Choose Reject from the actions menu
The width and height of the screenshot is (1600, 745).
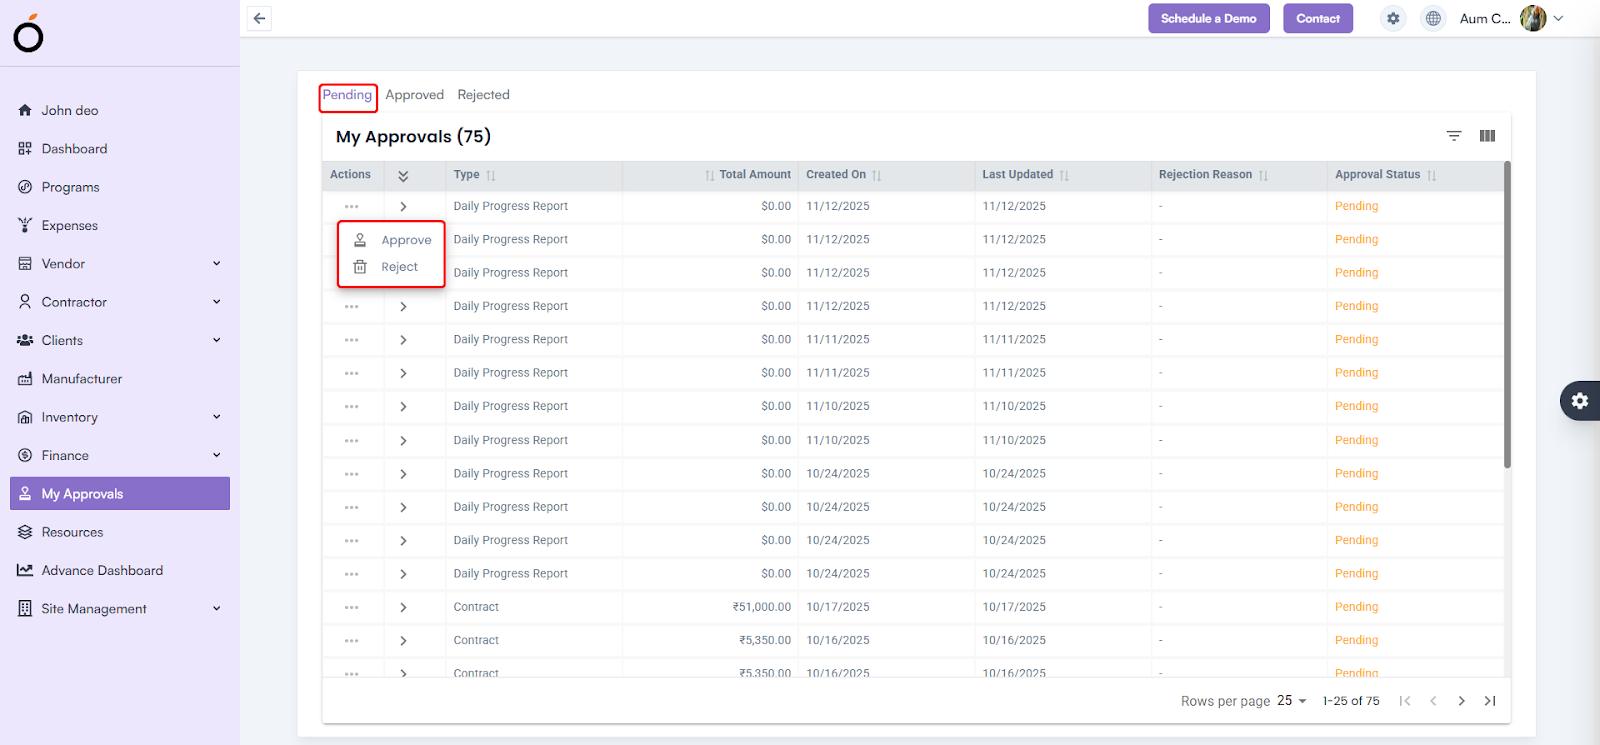point(399,267)
